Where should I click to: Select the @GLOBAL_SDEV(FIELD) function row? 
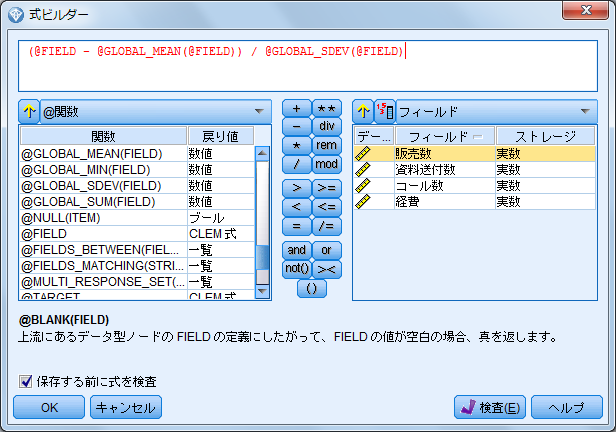[137, 186]
